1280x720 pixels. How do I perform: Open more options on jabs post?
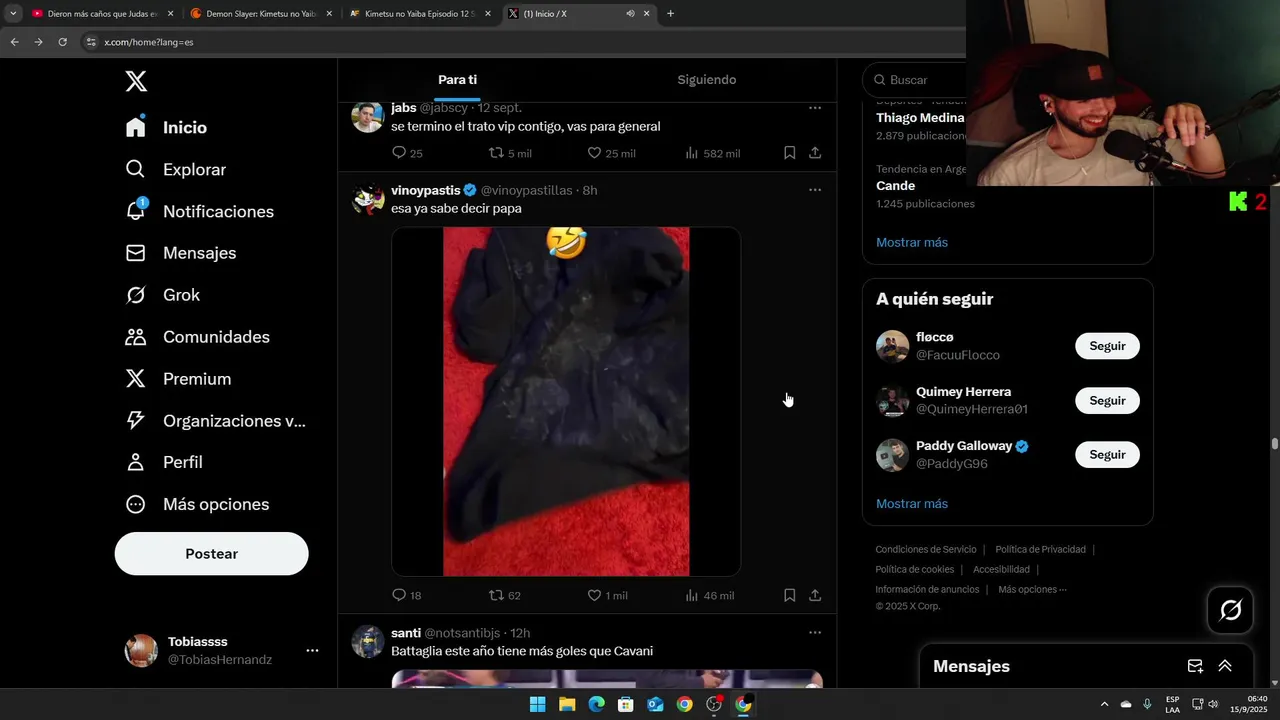click(x=815, y=108)
